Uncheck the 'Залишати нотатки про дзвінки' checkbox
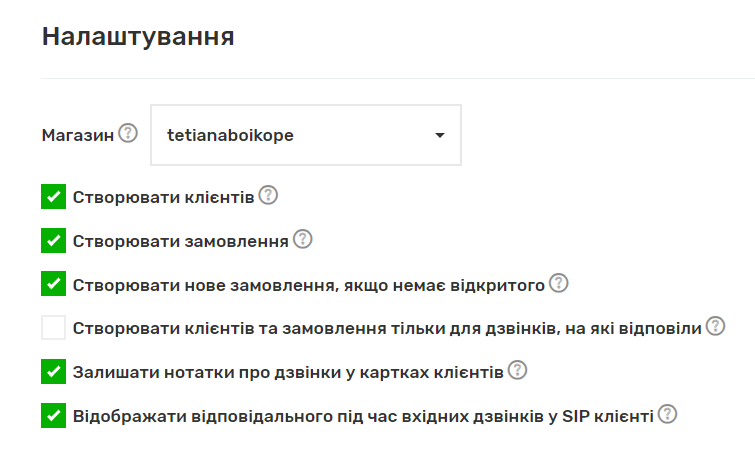Screen dimensions: 755x466 tap(53, 372)
